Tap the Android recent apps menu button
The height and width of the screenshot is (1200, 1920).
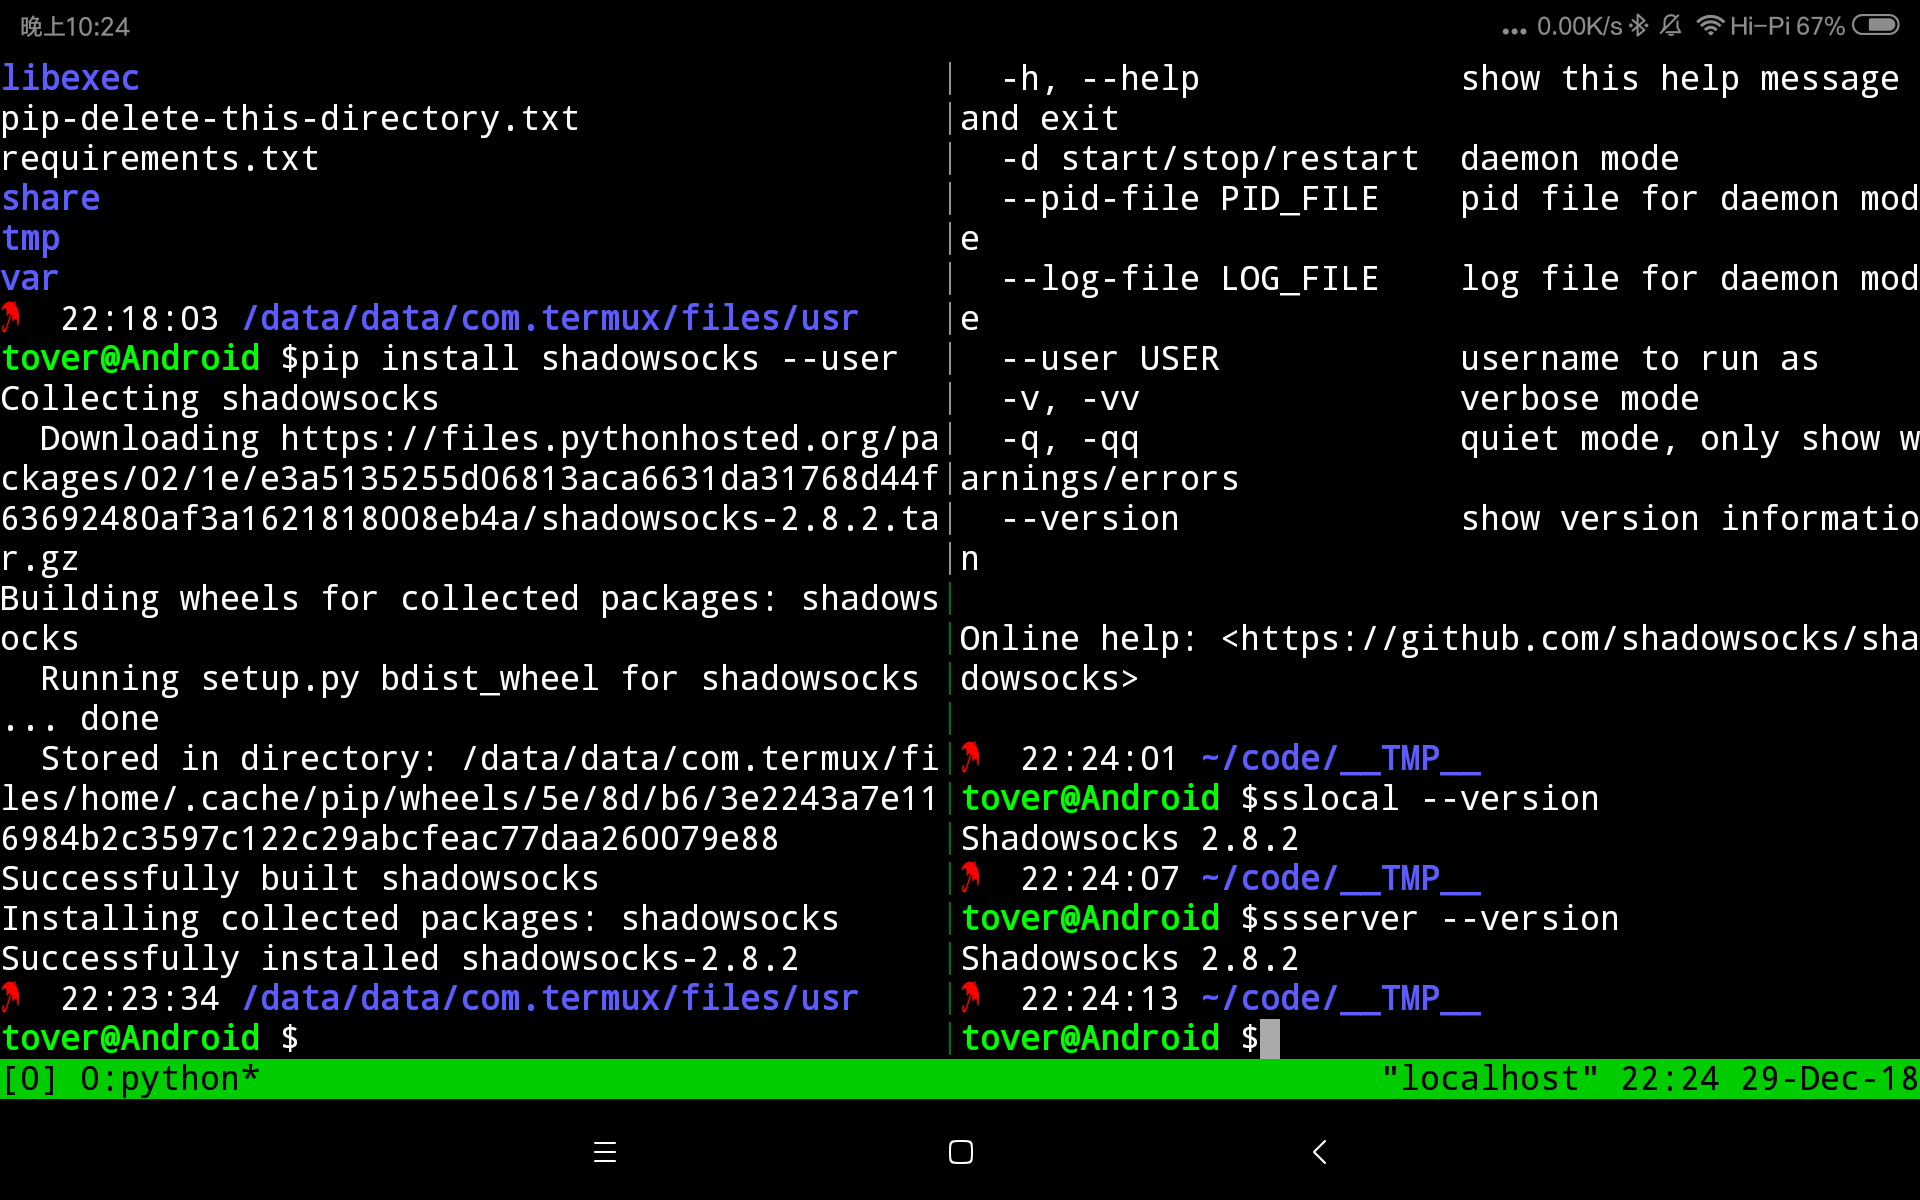pyautogui.click(x=605, y=1152)
